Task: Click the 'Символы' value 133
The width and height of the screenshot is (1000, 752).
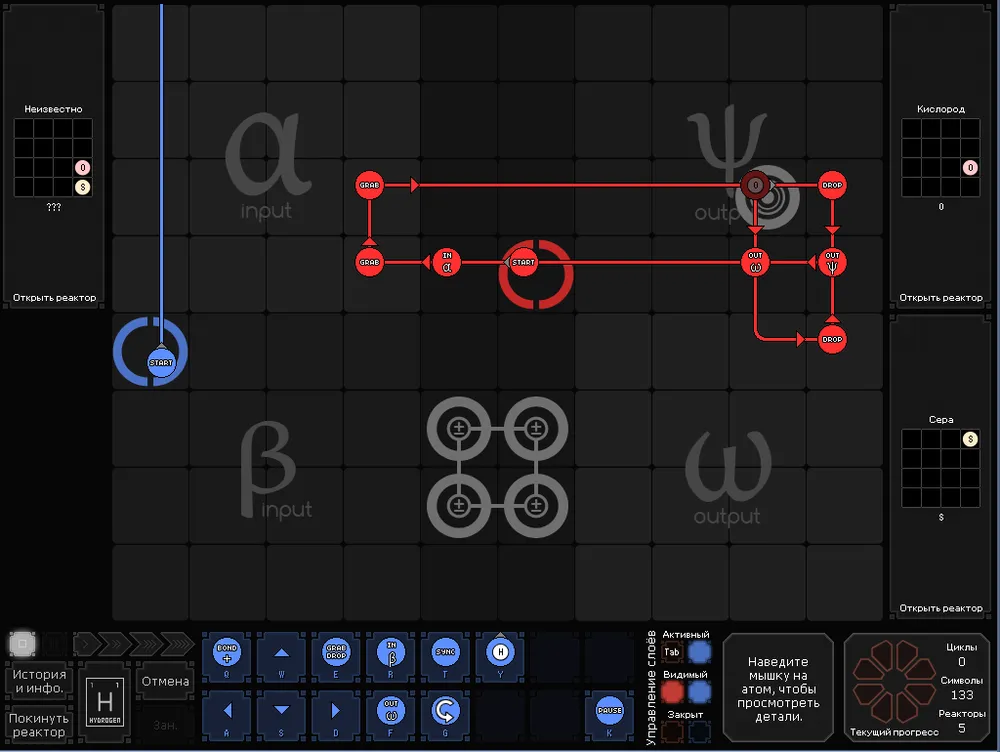Action: pyautogui.click(x=962, y=695)
